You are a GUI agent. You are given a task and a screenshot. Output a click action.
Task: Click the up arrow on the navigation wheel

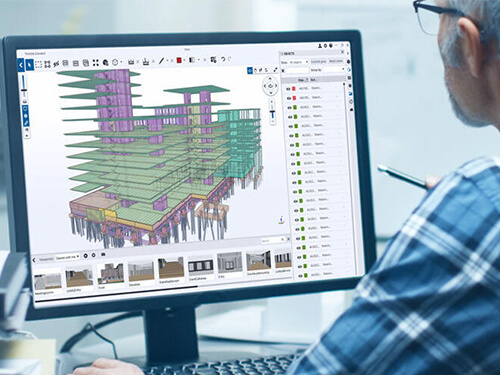coord(270,79)
